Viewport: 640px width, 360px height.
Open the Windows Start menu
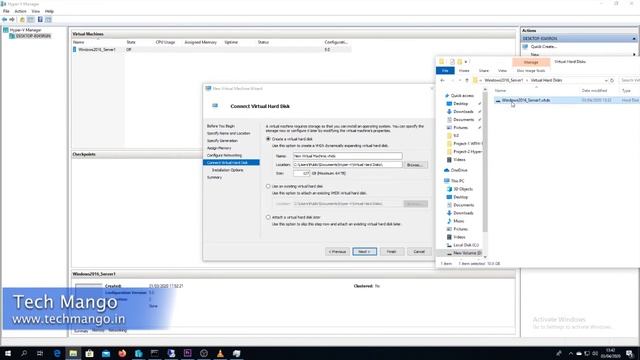7,353
